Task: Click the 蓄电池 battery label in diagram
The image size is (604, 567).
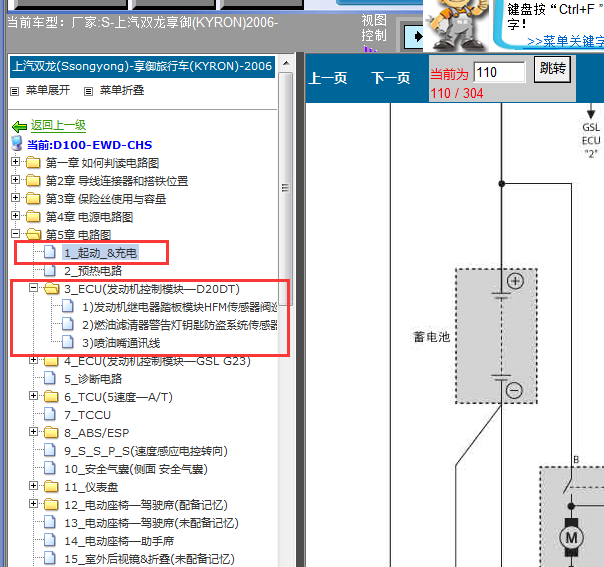Action: [x=431, y=337]
